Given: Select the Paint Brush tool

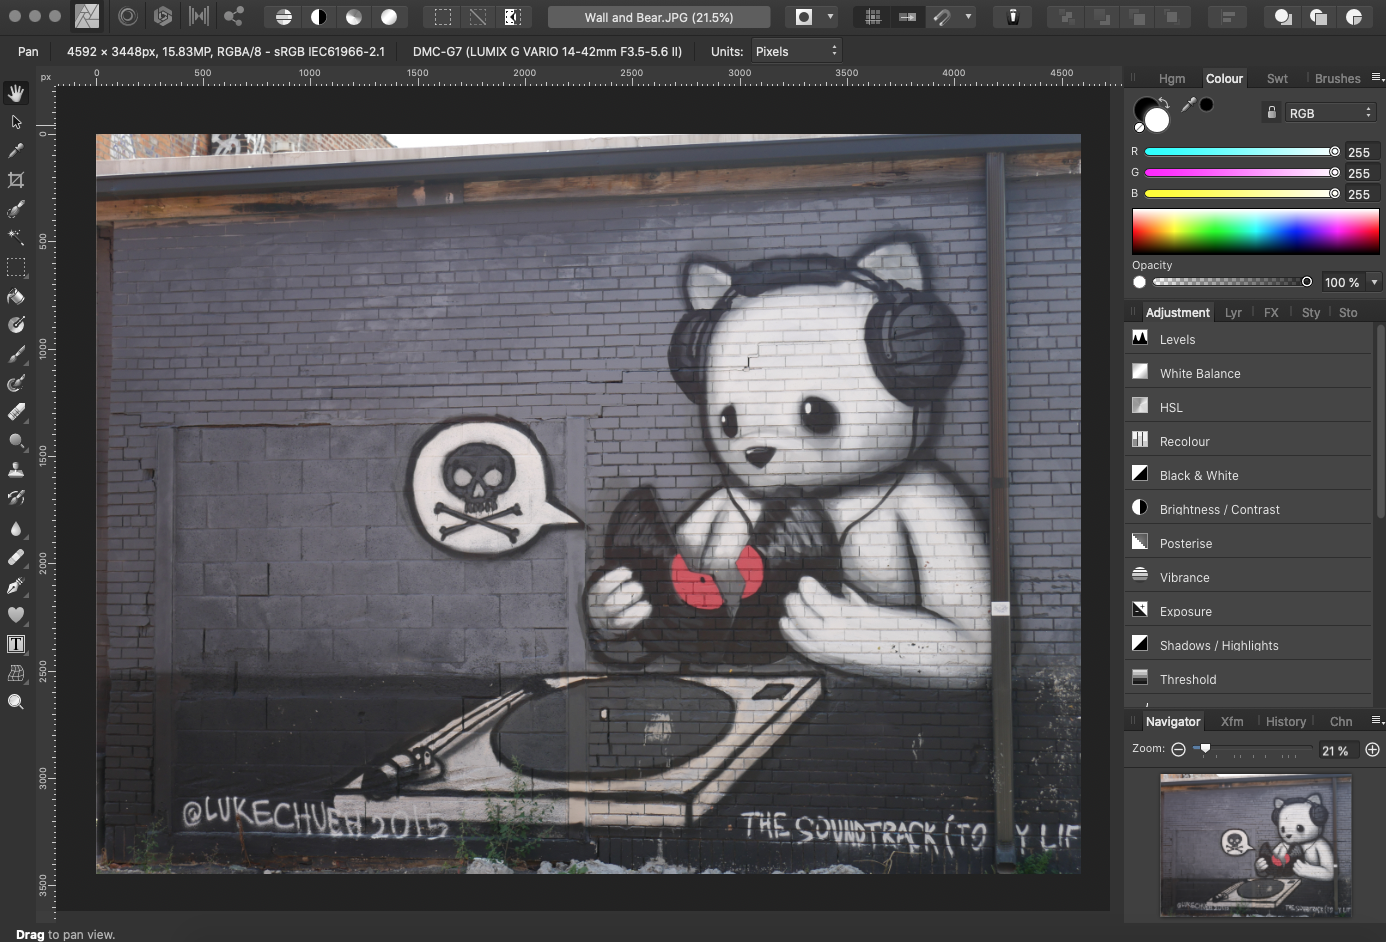Looking at the screenshot, I should (16, 354).
